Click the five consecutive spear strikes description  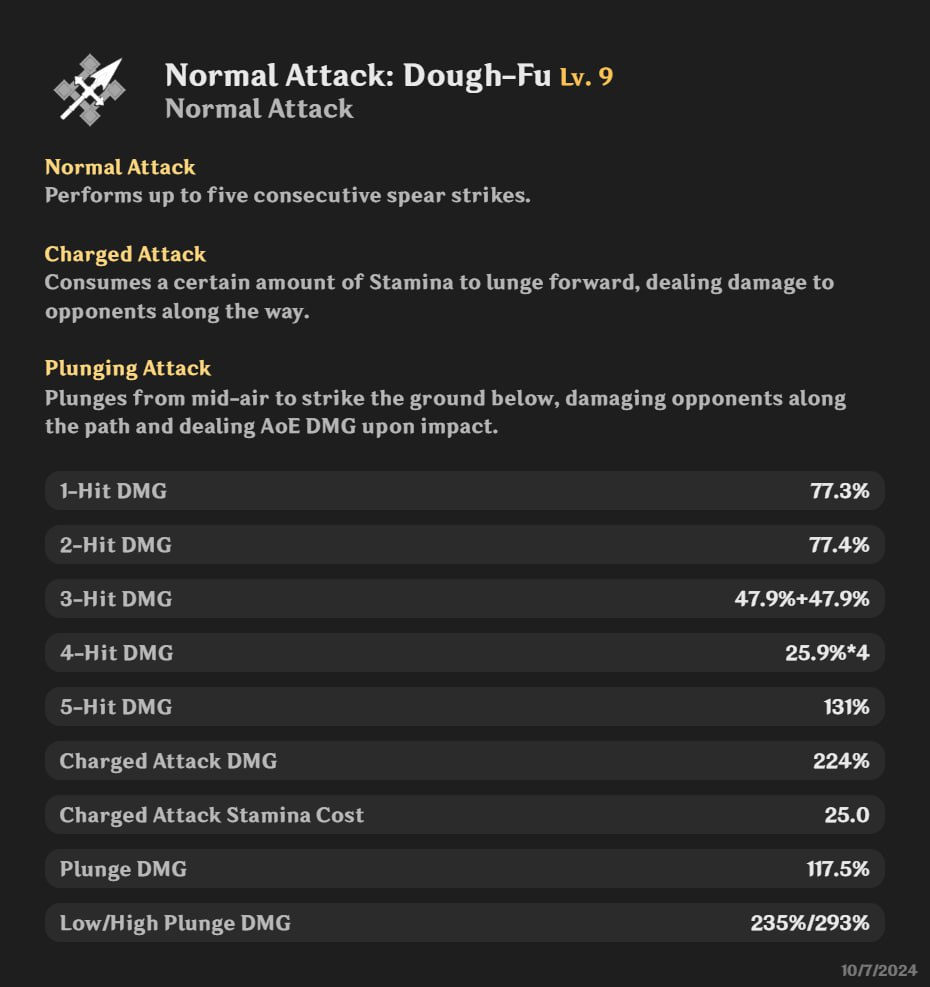pyautogui.click(x=287, y=195)
